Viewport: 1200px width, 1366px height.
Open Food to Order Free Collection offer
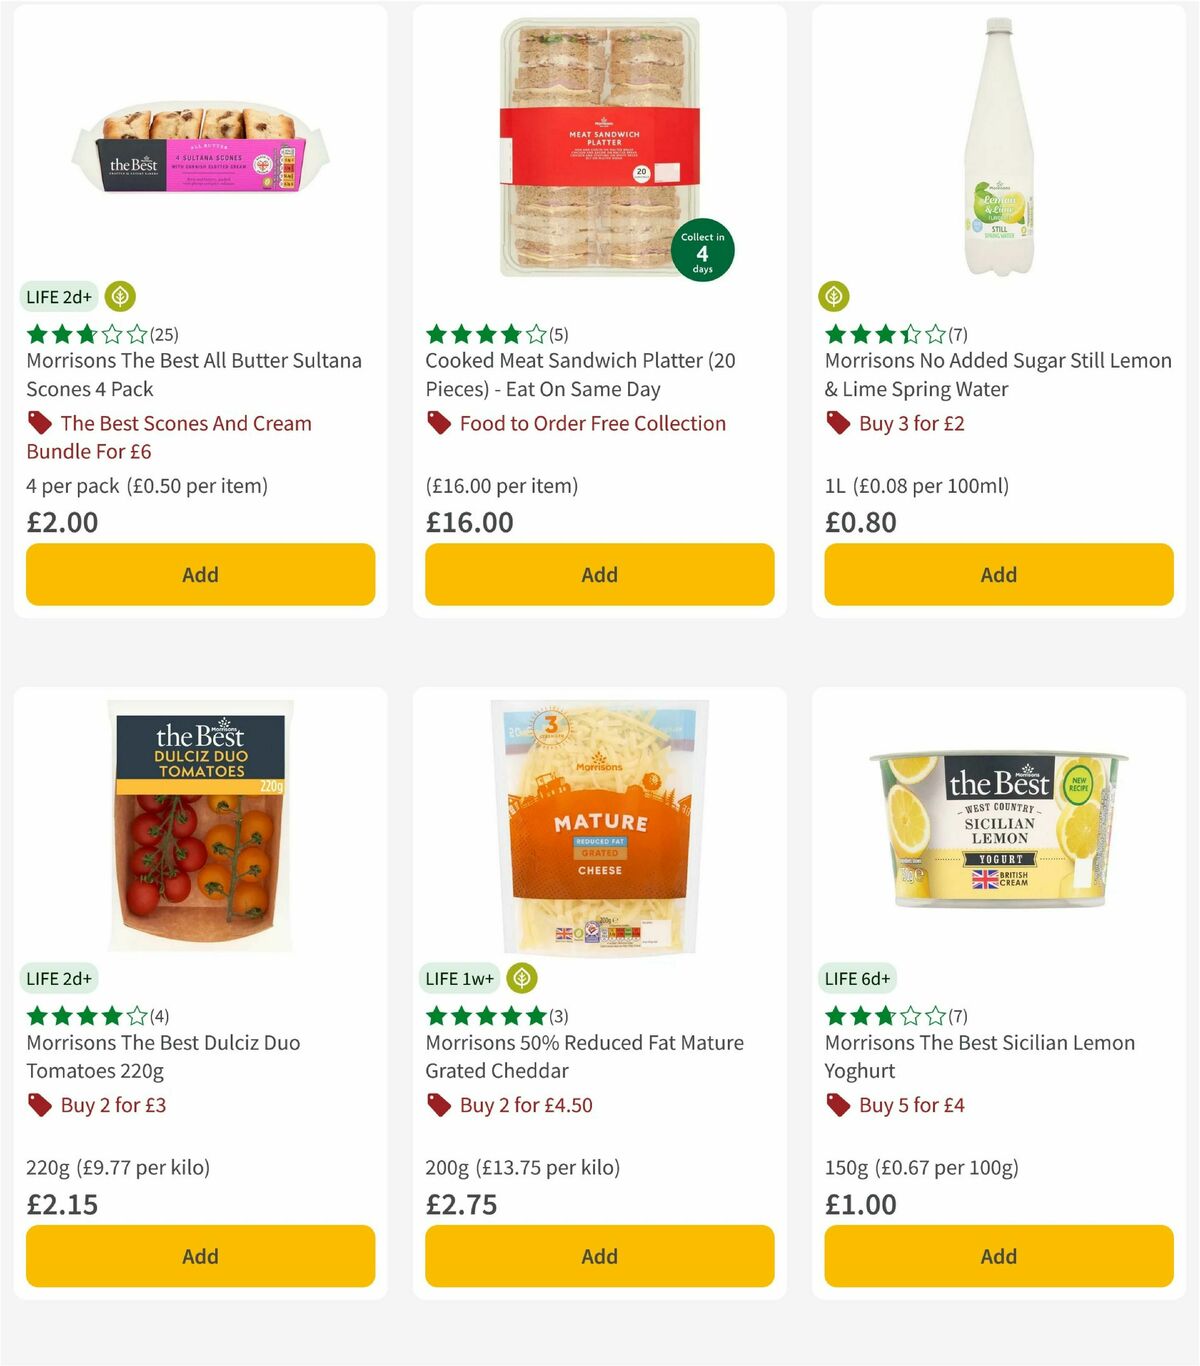pos(592,424)
